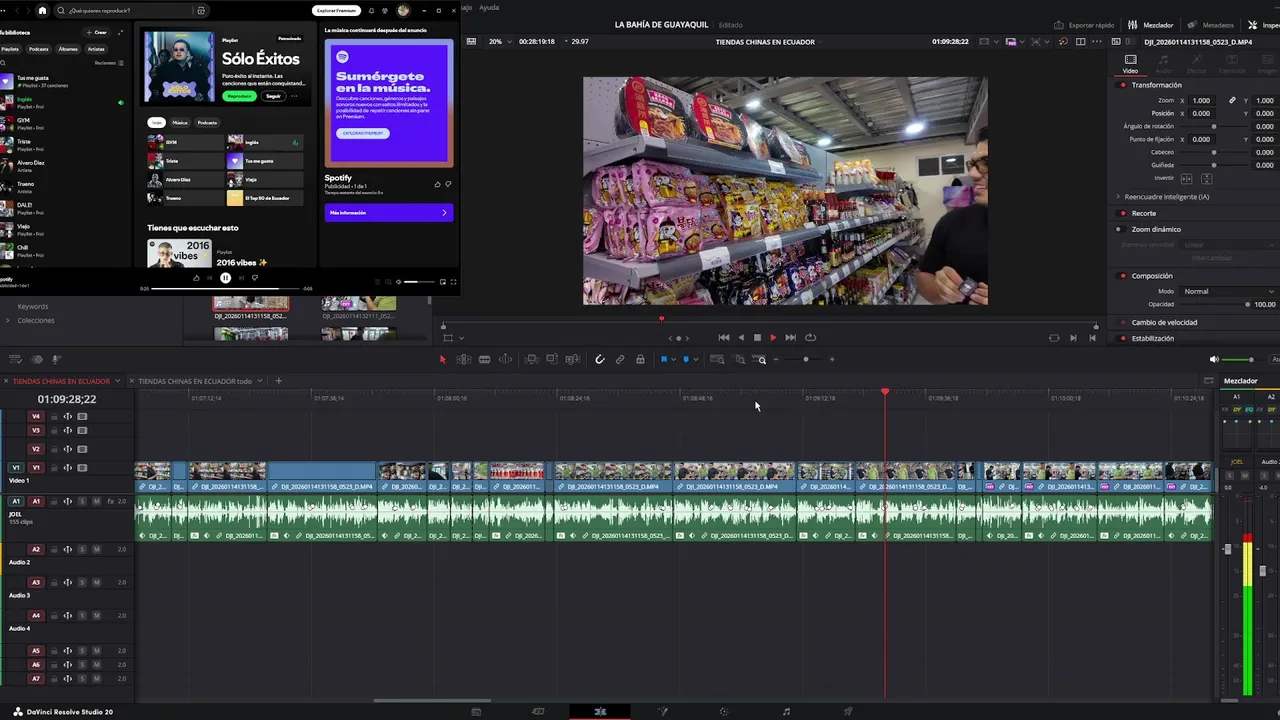
Task: Open dropdown on TIENDAS CHINAS EN ECUADOR todo tab
Action: pyautogui.click(x=261, y=381)
